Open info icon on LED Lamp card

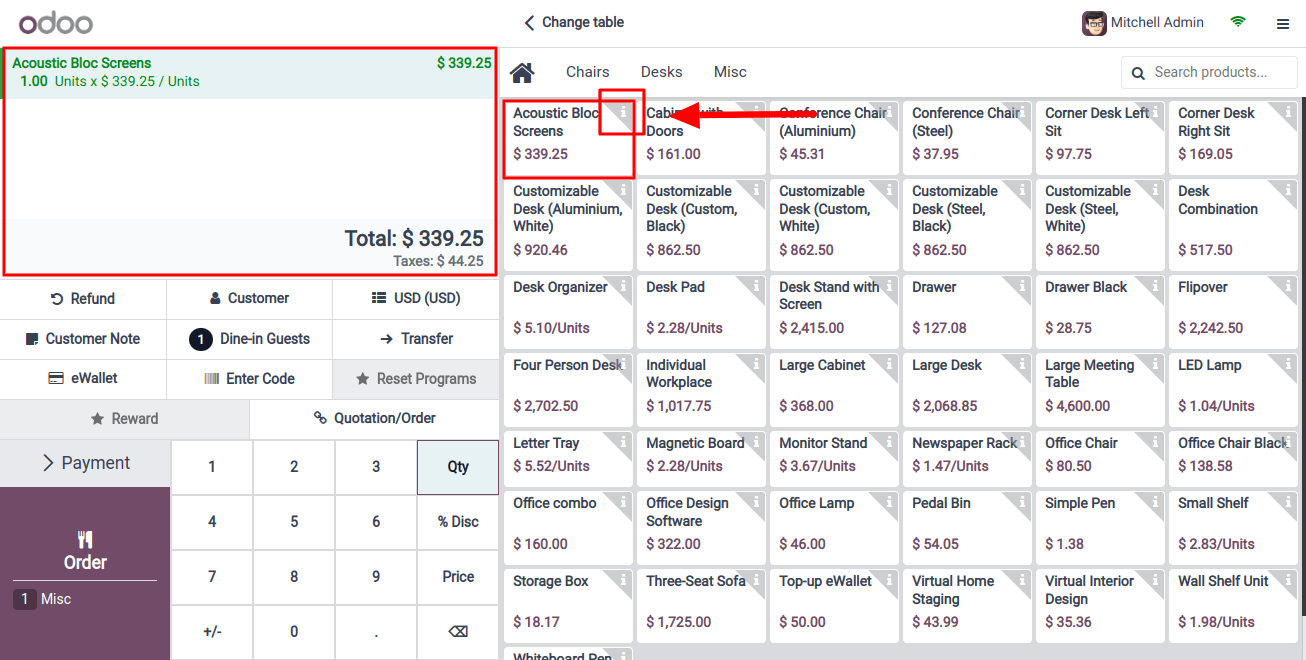pyautogui.click(x=1288, y=364)
